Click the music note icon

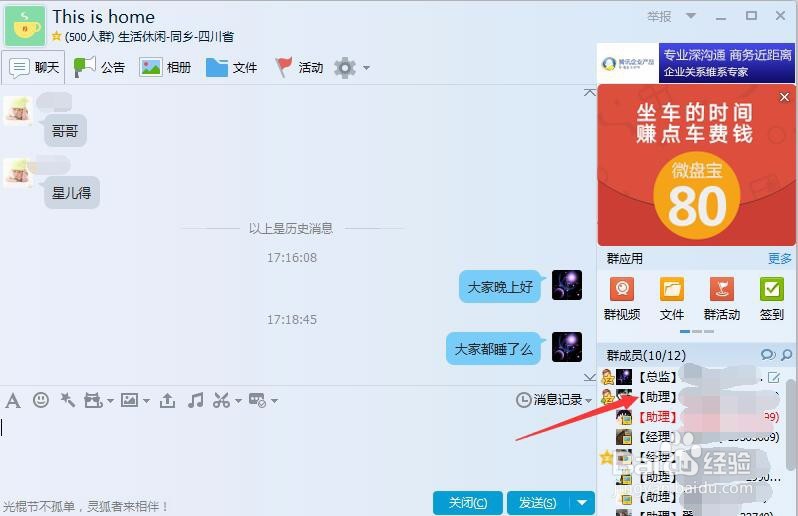pos(195,400)
